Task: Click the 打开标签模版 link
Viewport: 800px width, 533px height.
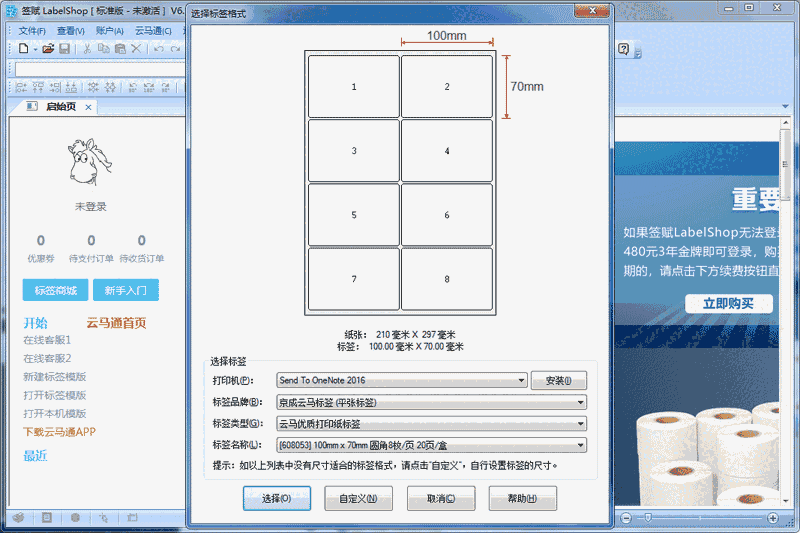Action: (55, 395)
